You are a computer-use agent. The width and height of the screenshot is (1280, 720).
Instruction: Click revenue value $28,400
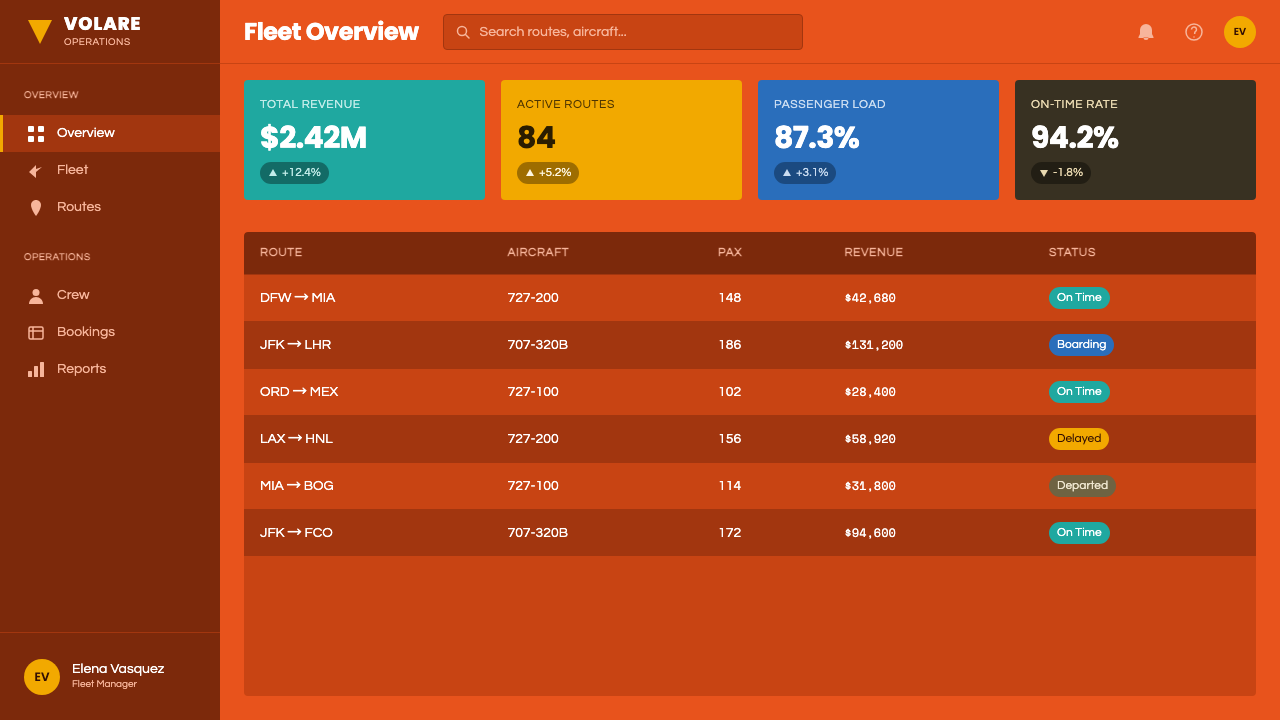(x=870, y=392)
